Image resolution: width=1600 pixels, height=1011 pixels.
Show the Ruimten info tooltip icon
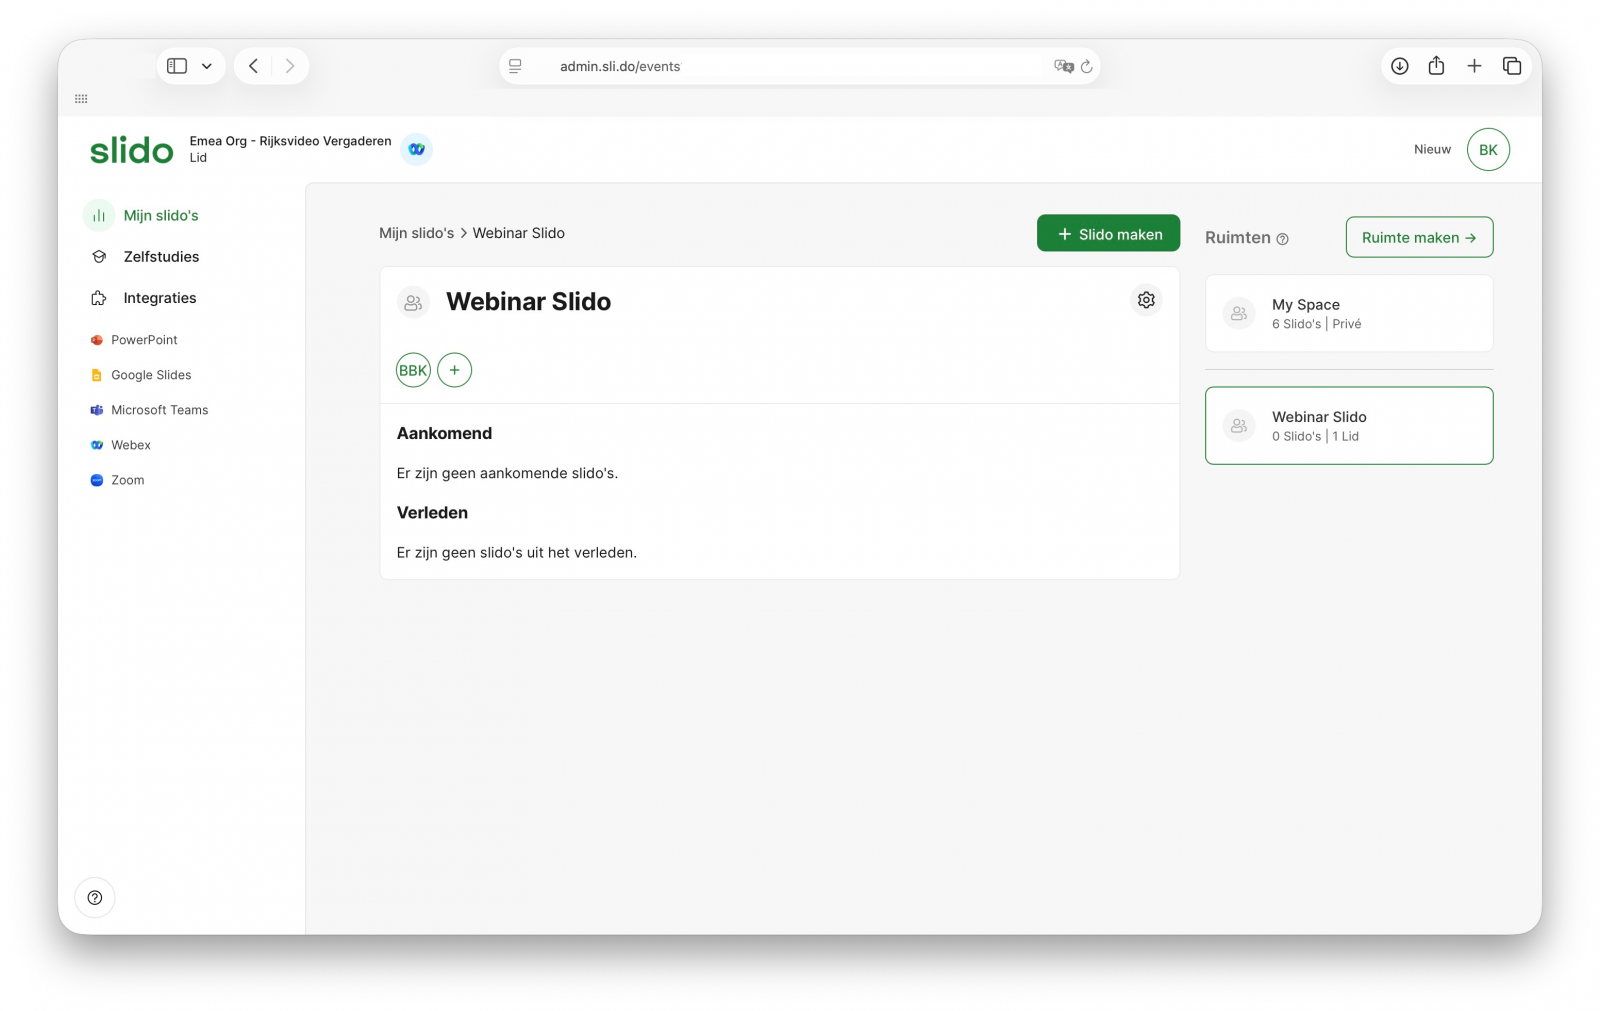point(1282,239)
